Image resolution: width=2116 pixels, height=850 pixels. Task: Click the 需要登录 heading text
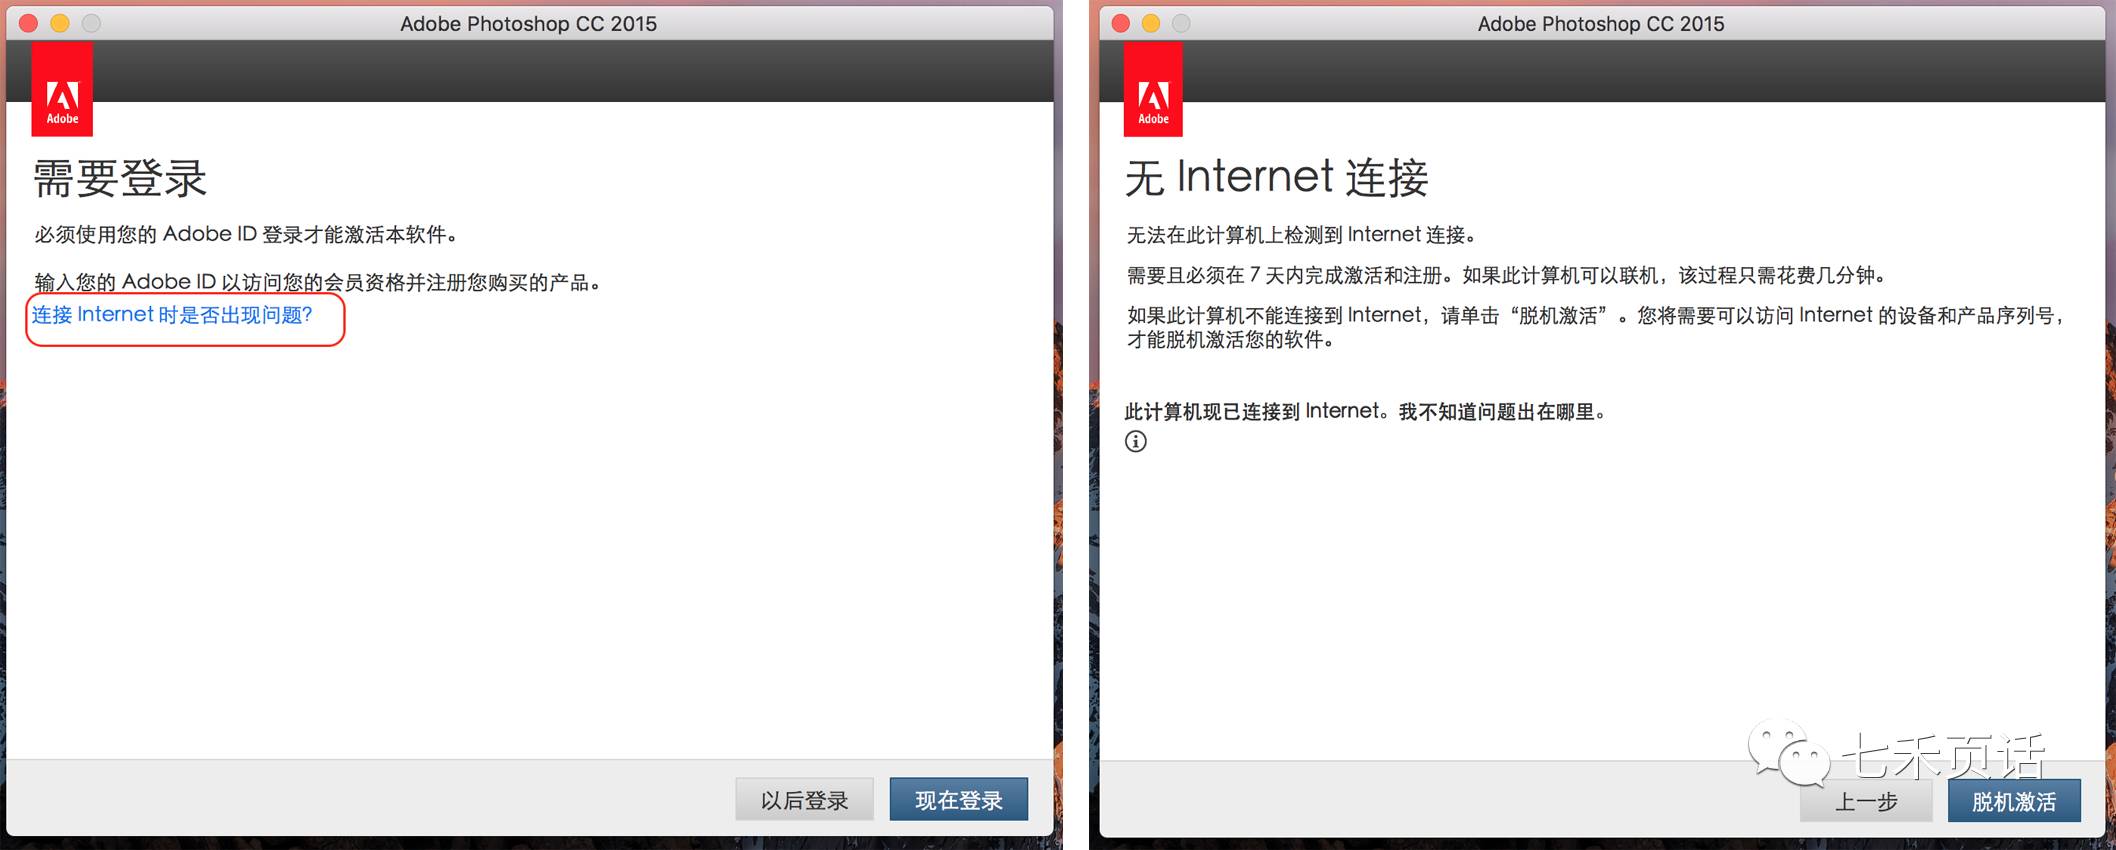[120, 179]
